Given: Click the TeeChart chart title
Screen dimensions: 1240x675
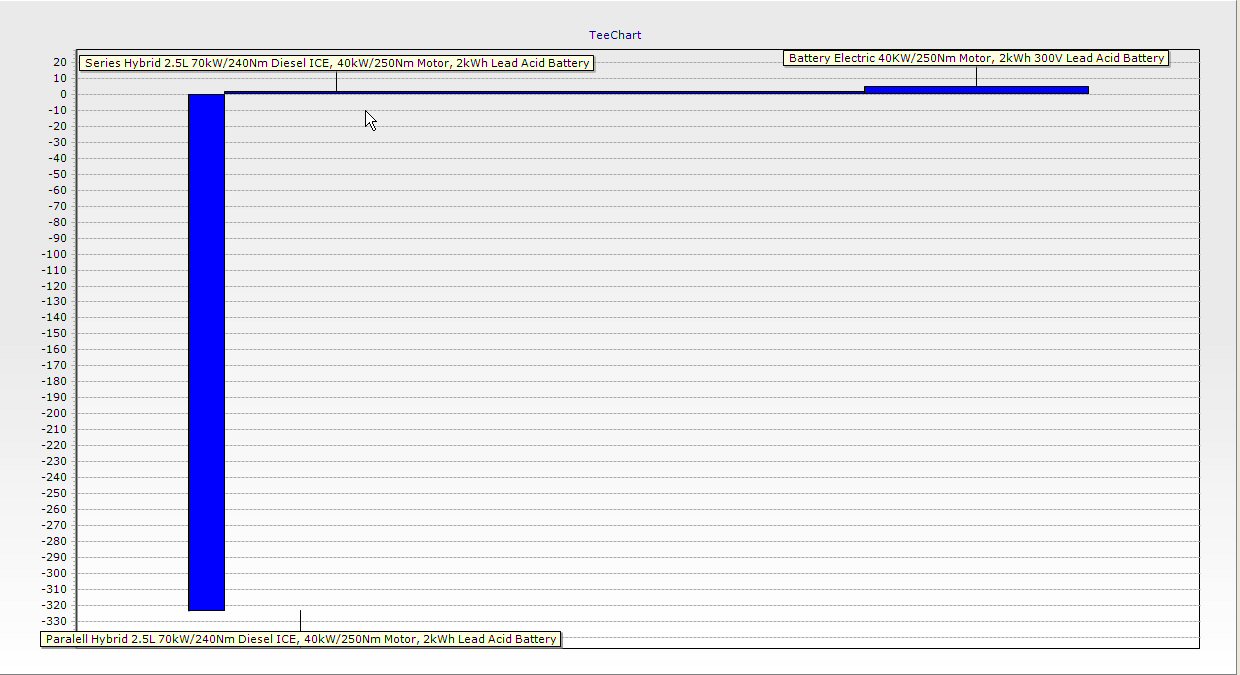Looking at the screenshot, I should tap(615, 35).
